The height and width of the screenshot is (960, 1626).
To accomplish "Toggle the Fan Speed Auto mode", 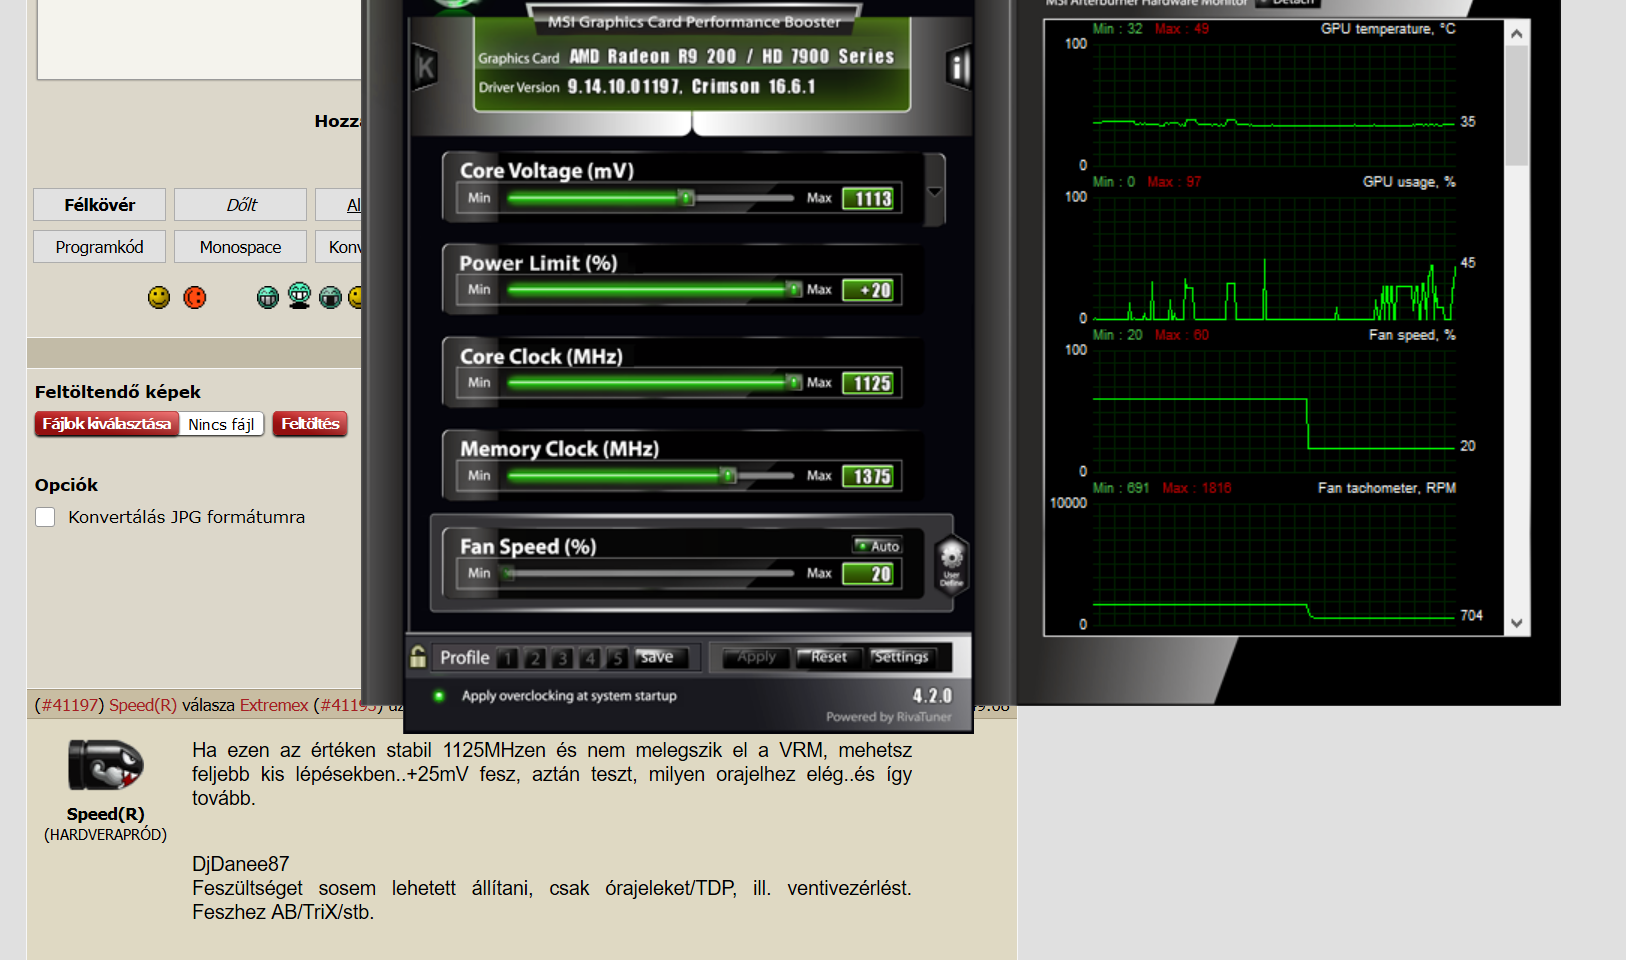I will click(x=878, y=546).
